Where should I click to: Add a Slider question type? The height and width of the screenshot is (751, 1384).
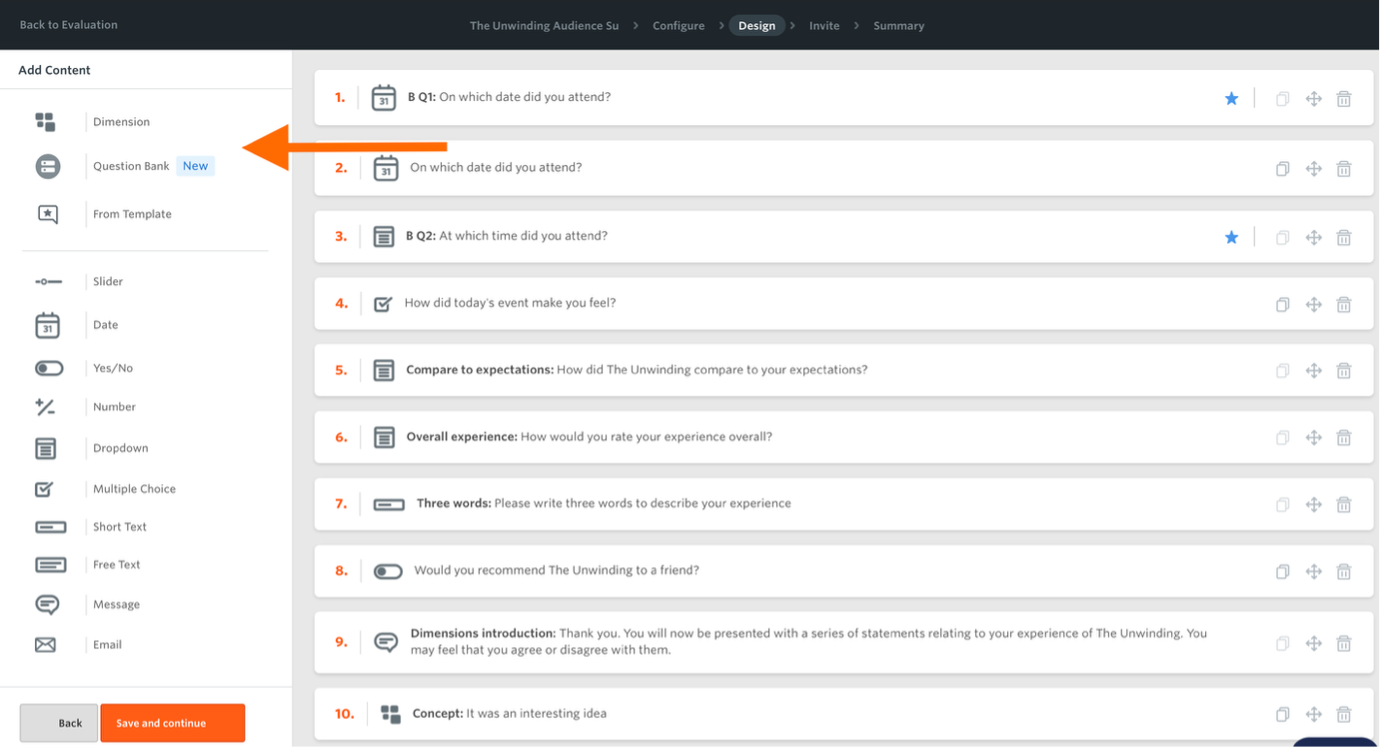click(x=107, y=282)
